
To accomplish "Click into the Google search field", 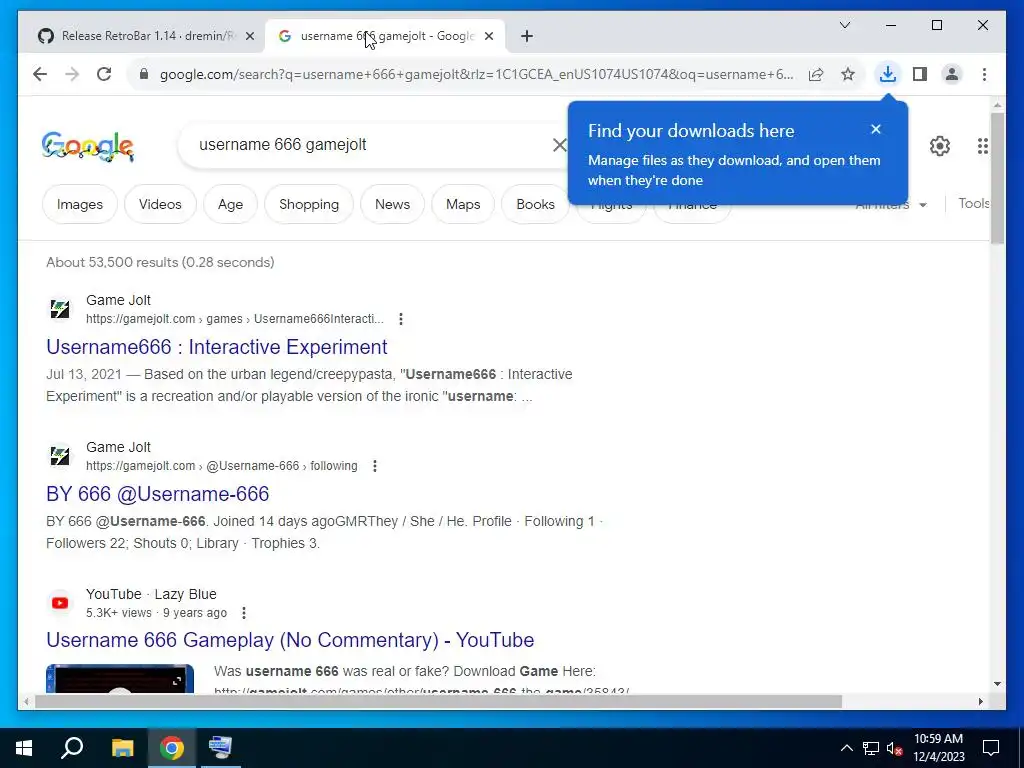I will point(372,145).
